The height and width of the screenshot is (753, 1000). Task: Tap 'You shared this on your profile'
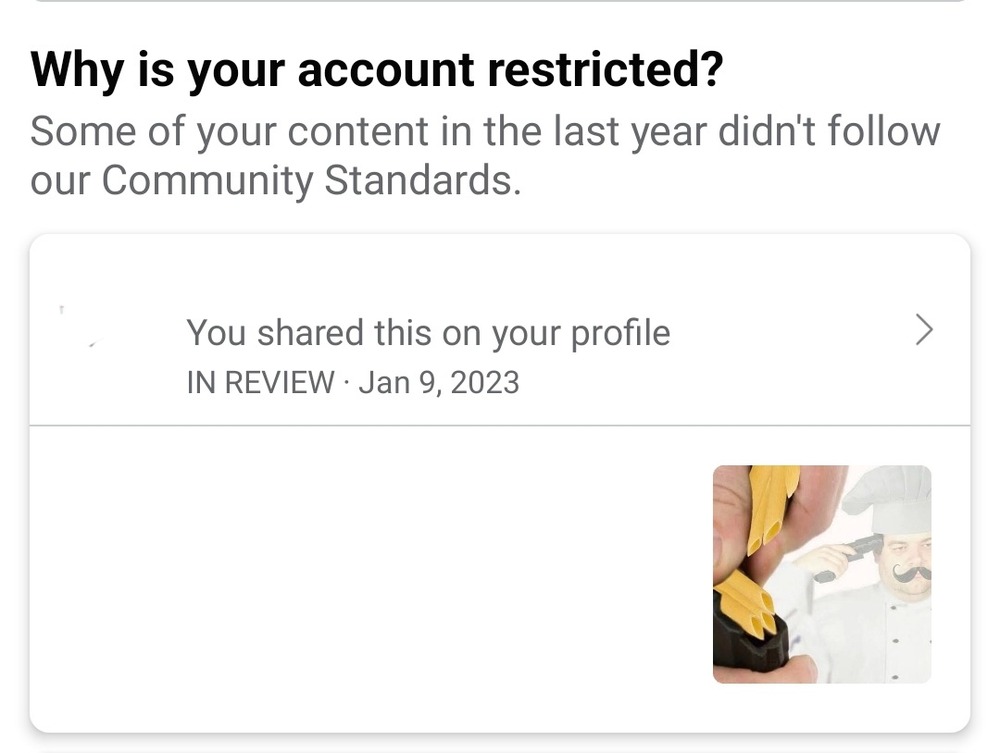pos(428,333)
